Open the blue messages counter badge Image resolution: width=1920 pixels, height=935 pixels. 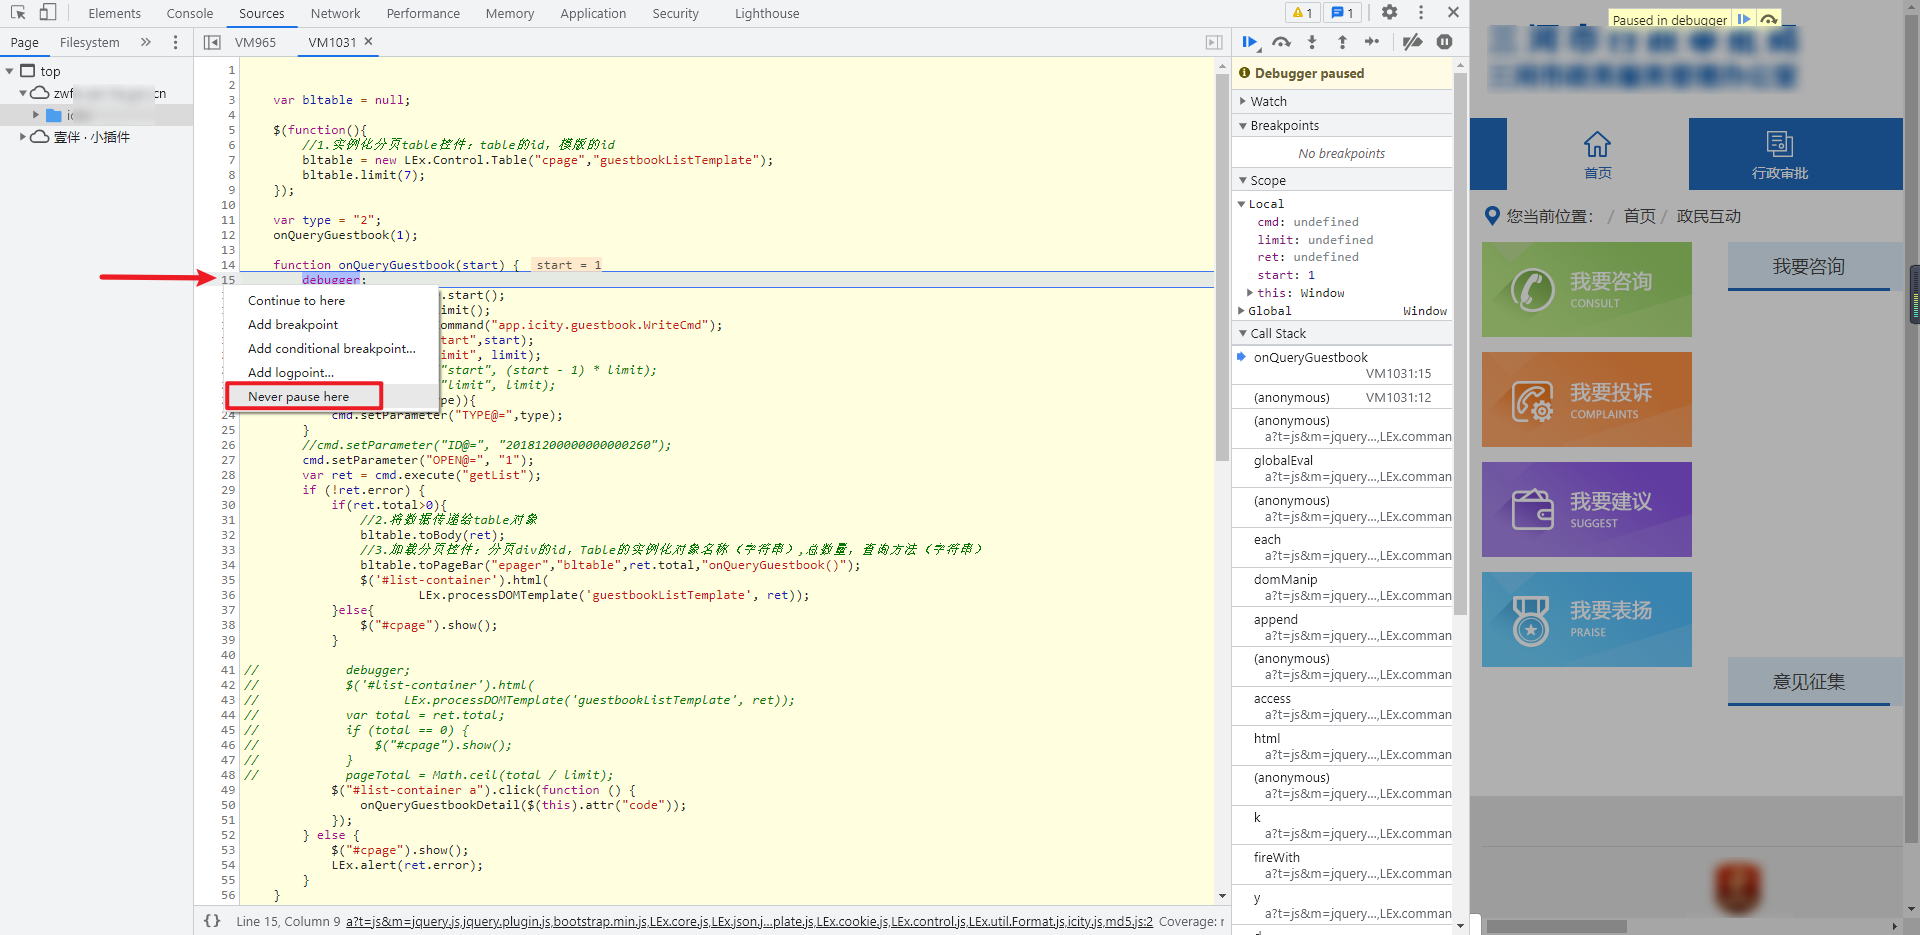point(1343,13)
